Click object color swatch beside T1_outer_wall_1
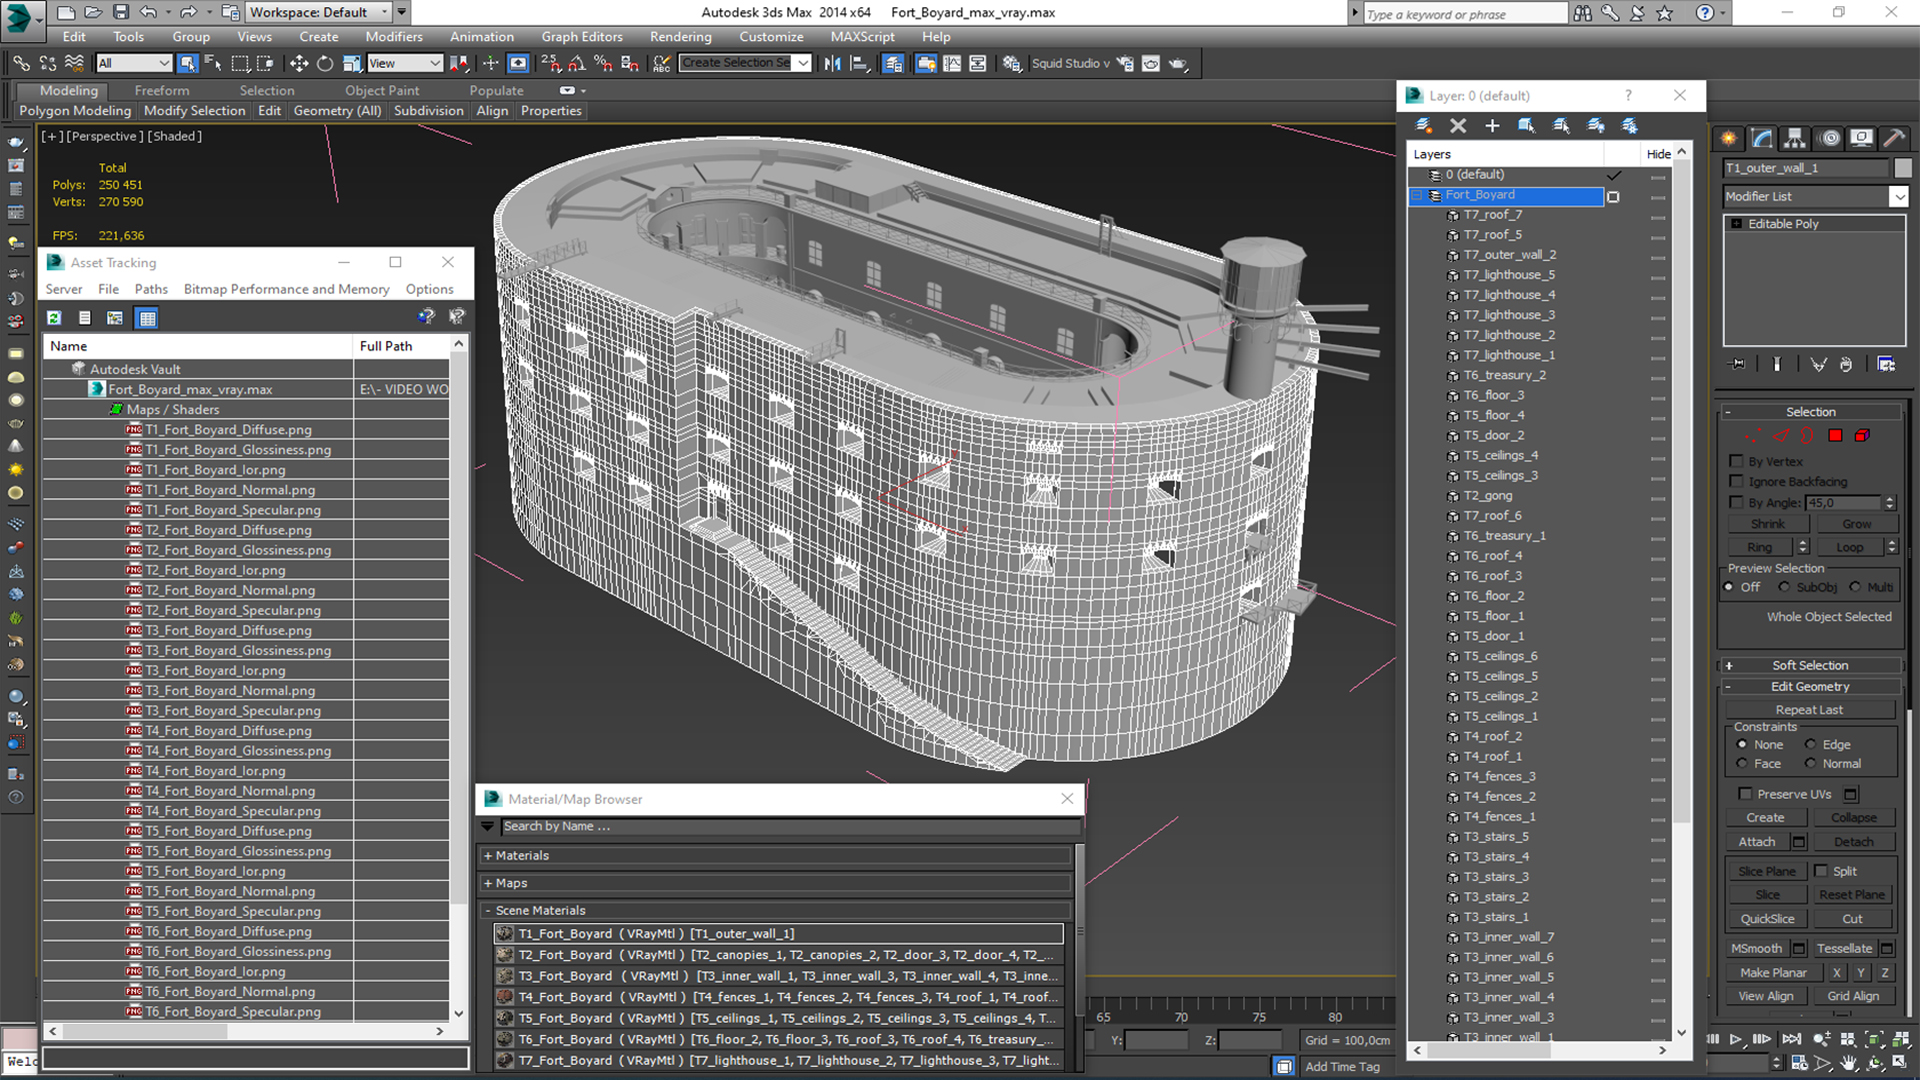 click(1902, 168)
